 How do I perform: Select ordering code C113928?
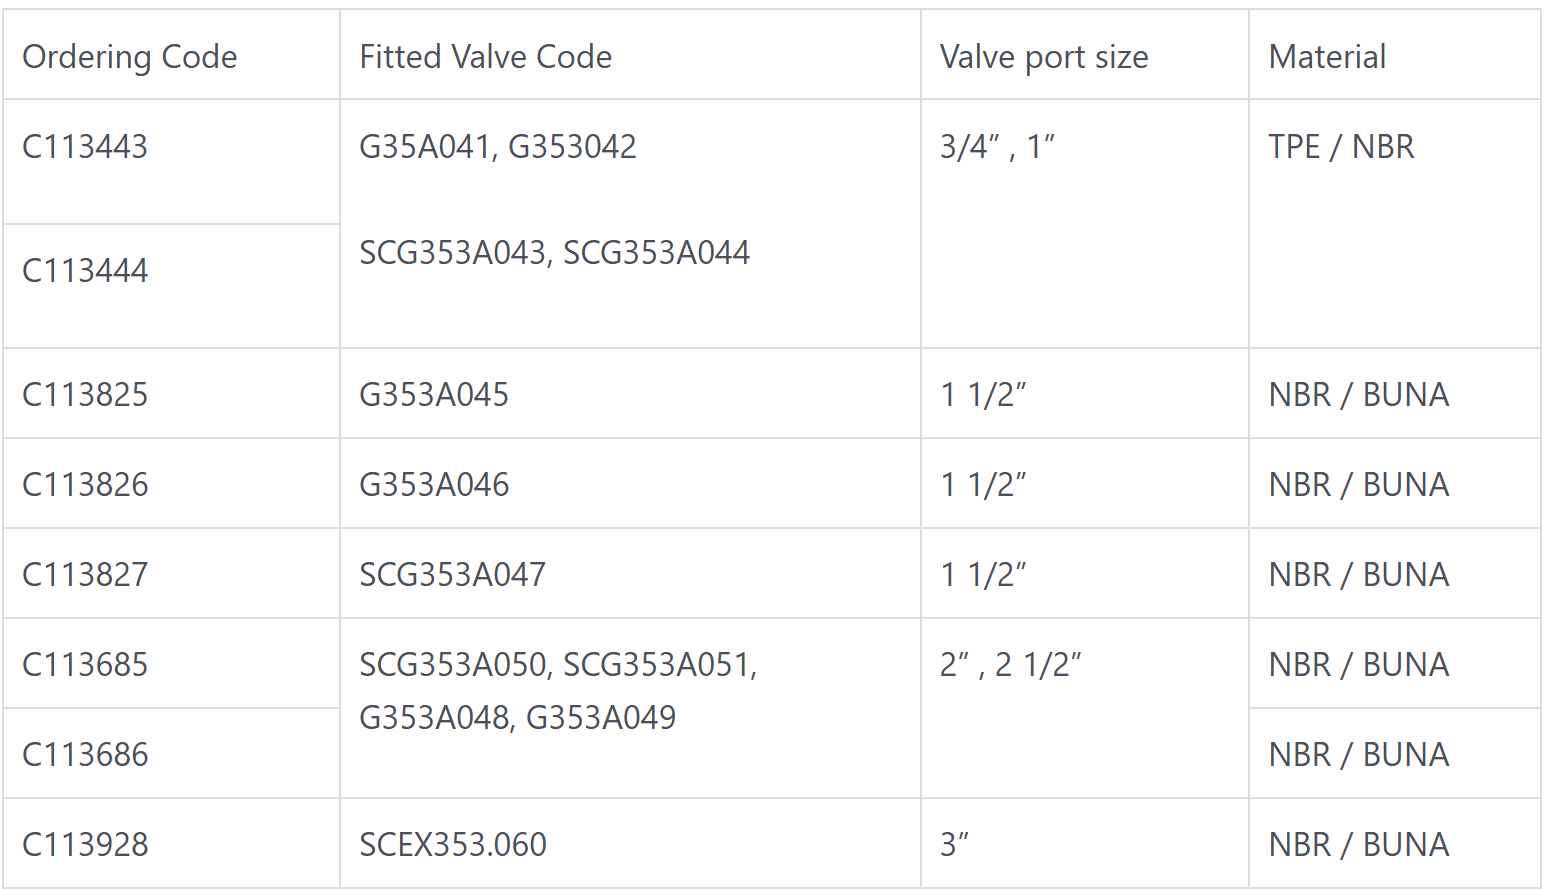(85, 845)
